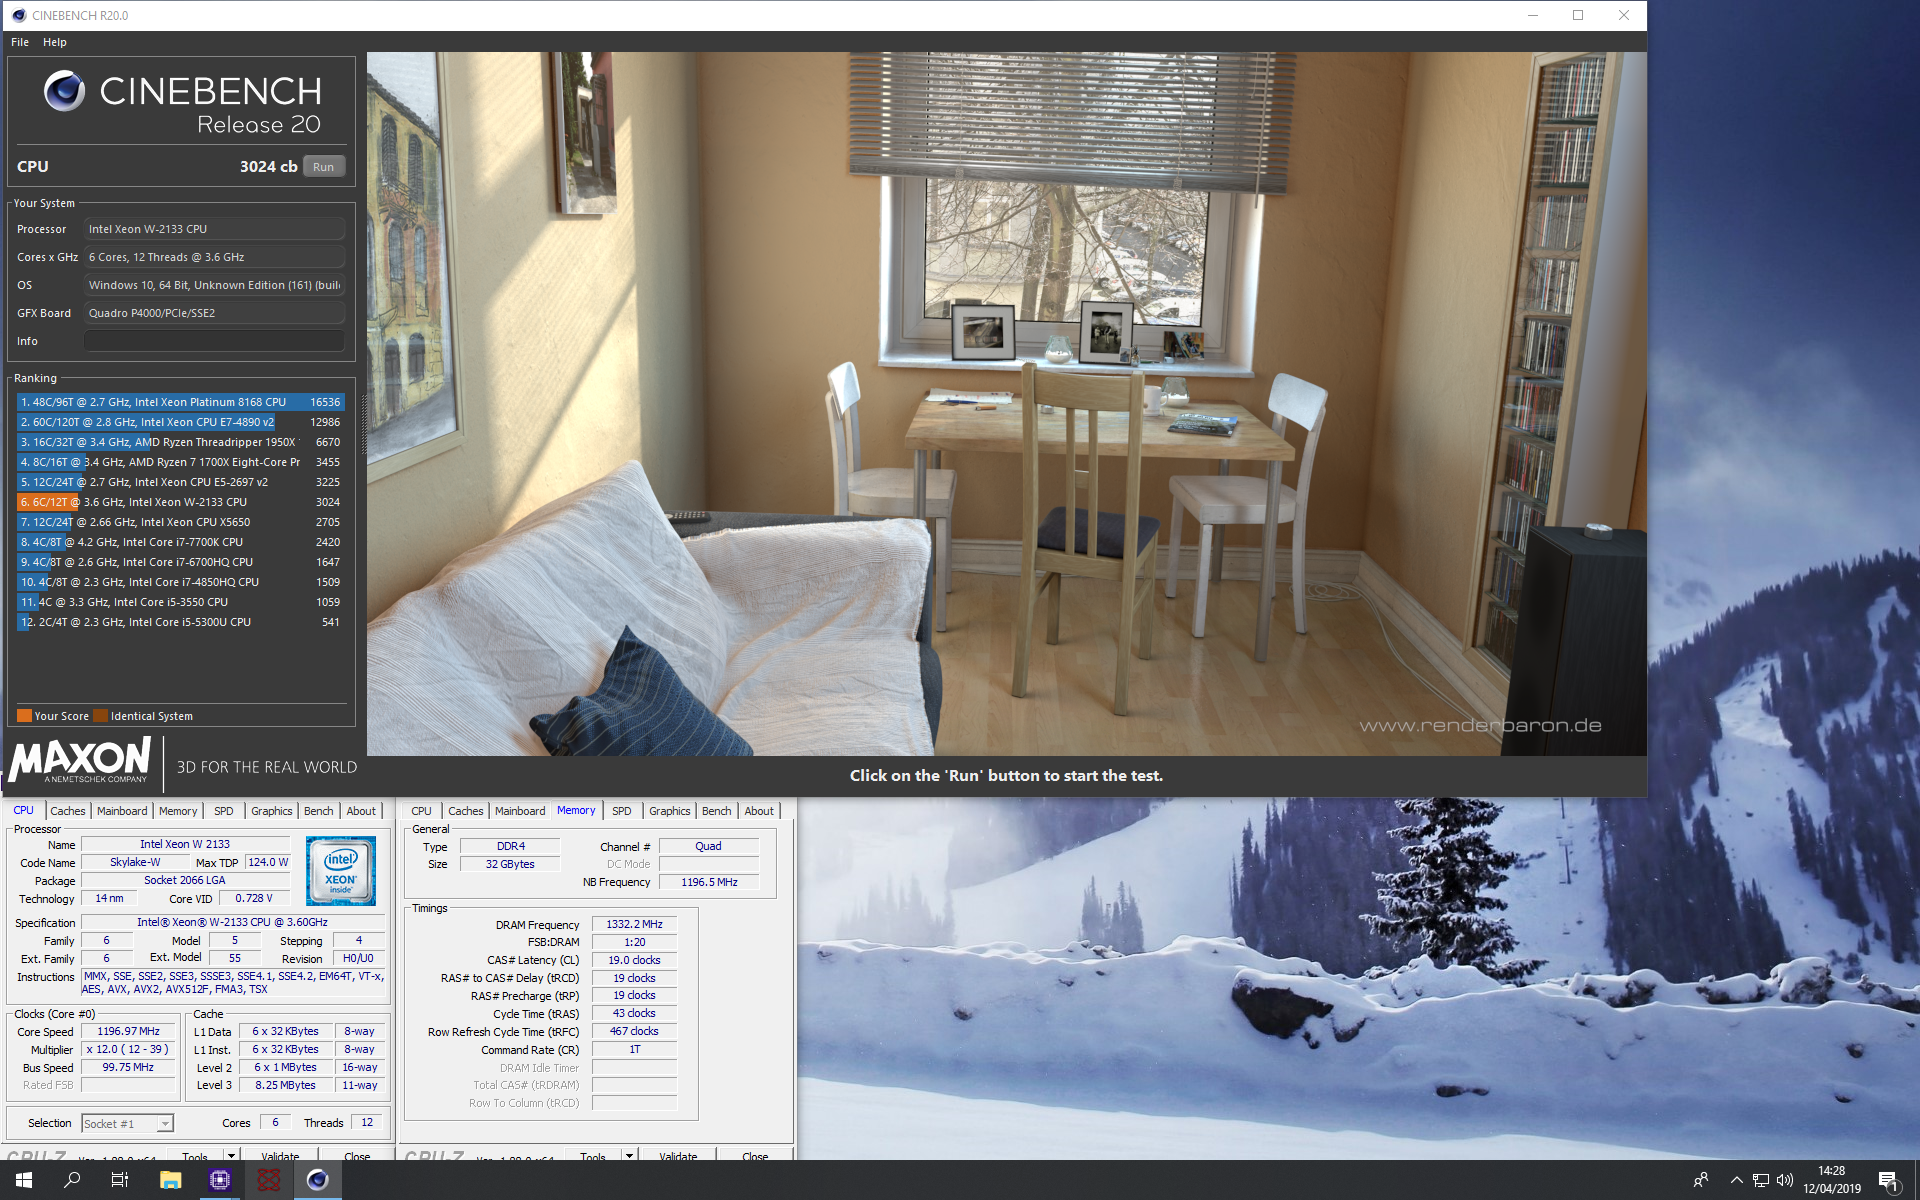Image resolution: width=1920 pixels, height=1200 pixels.
Task: Open Caches tab in right CPU-Z window
Action: [x=466, y=811]
